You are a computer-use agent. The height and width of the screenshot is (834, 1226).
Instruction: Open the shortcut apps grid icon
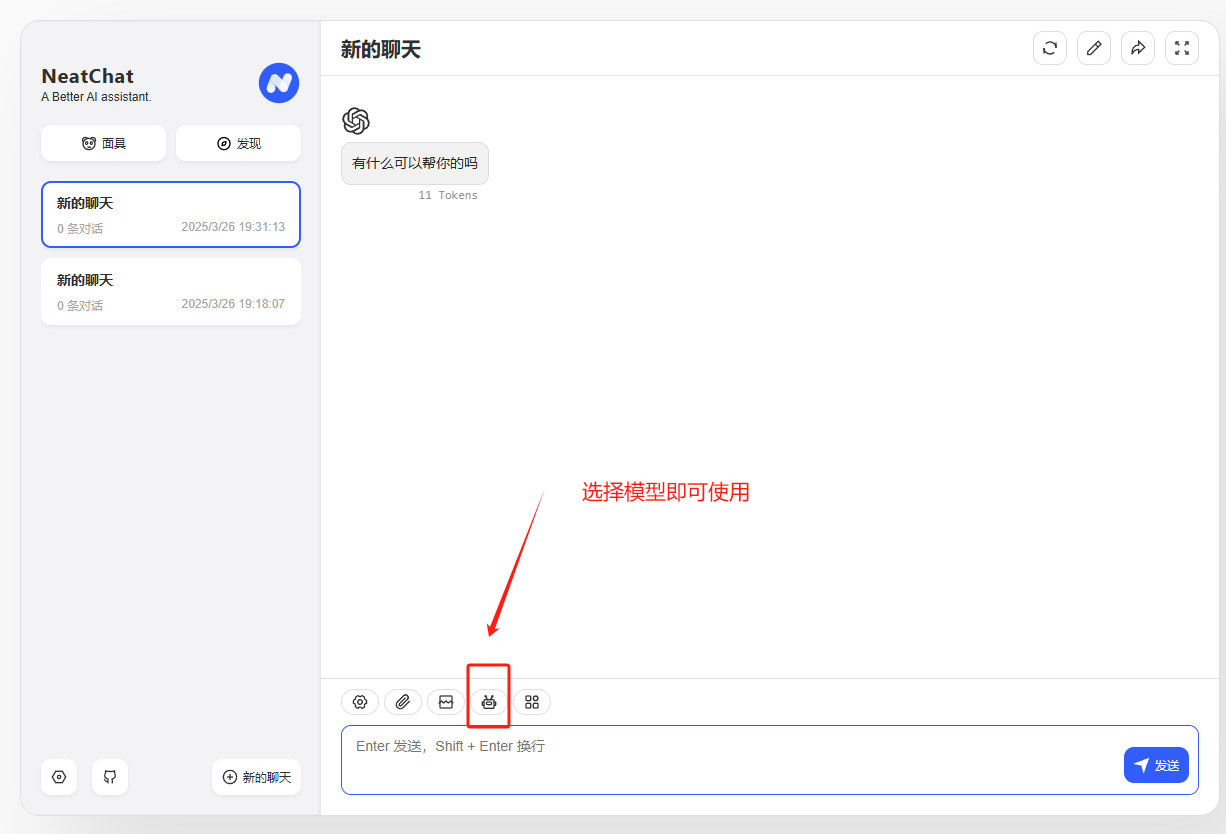531,702
